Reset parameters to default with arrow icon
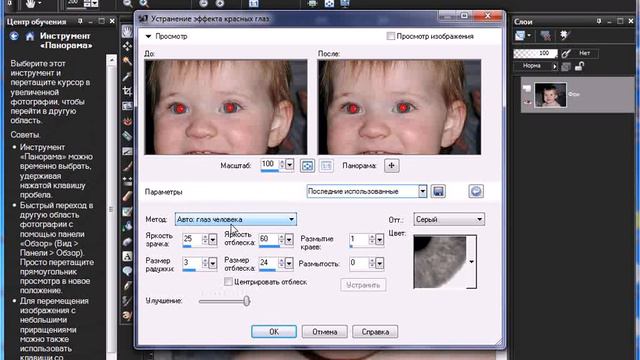The width and height of the screenshot is (640, 360). click(476, 191)
